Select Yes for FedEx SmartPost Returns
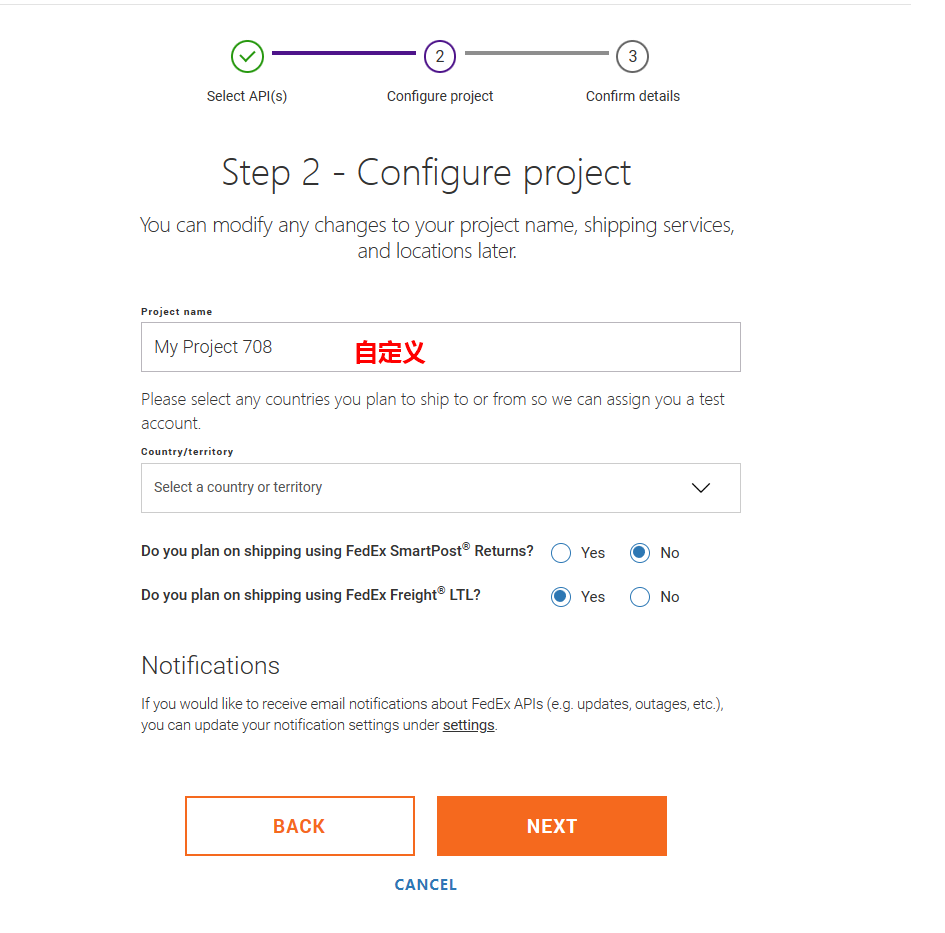The image size is (945, 933). [561, 553]
